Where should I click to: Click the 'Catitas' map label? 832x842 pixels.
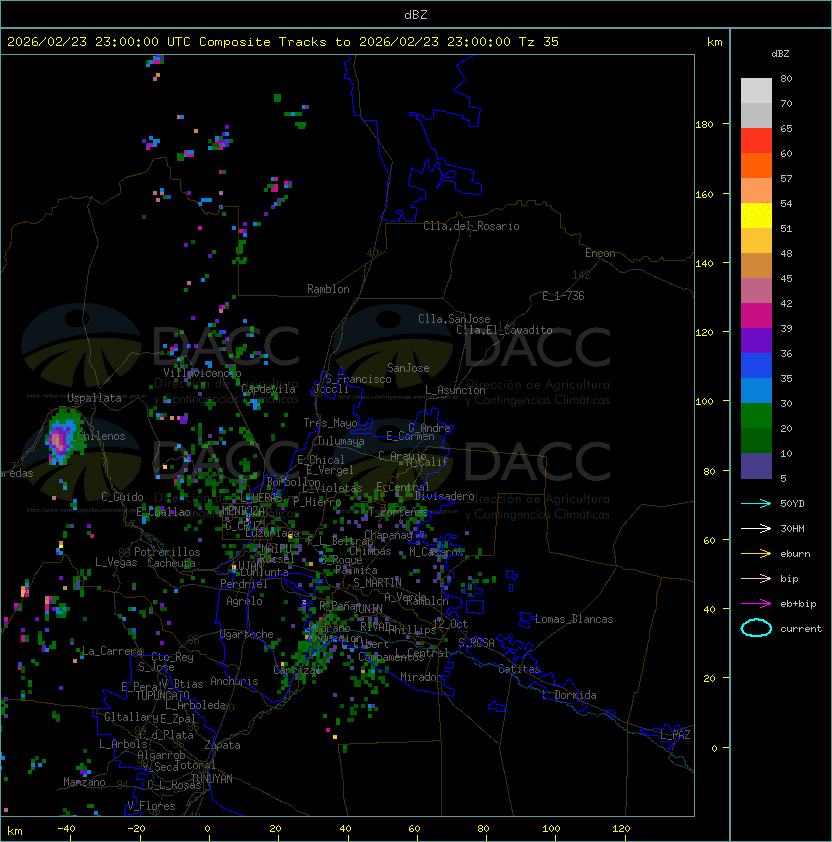point(519,669)
